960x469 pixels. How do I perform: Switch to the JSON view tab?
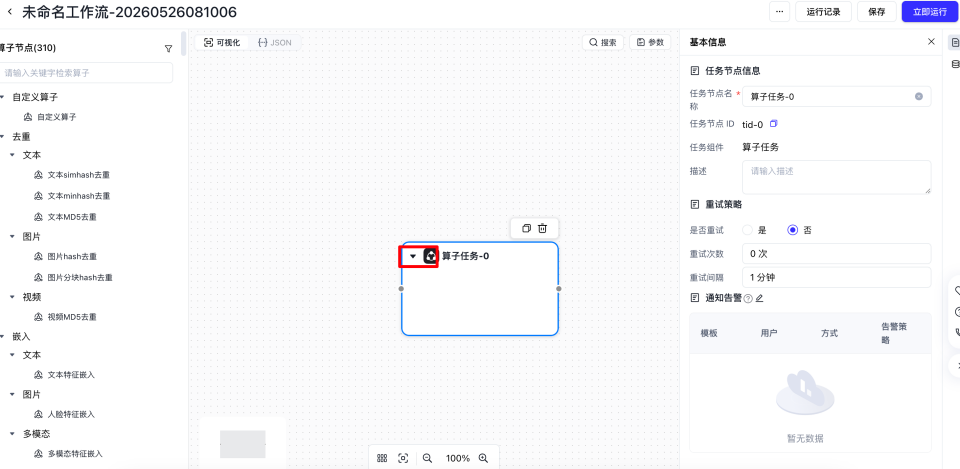coord(275,42)
